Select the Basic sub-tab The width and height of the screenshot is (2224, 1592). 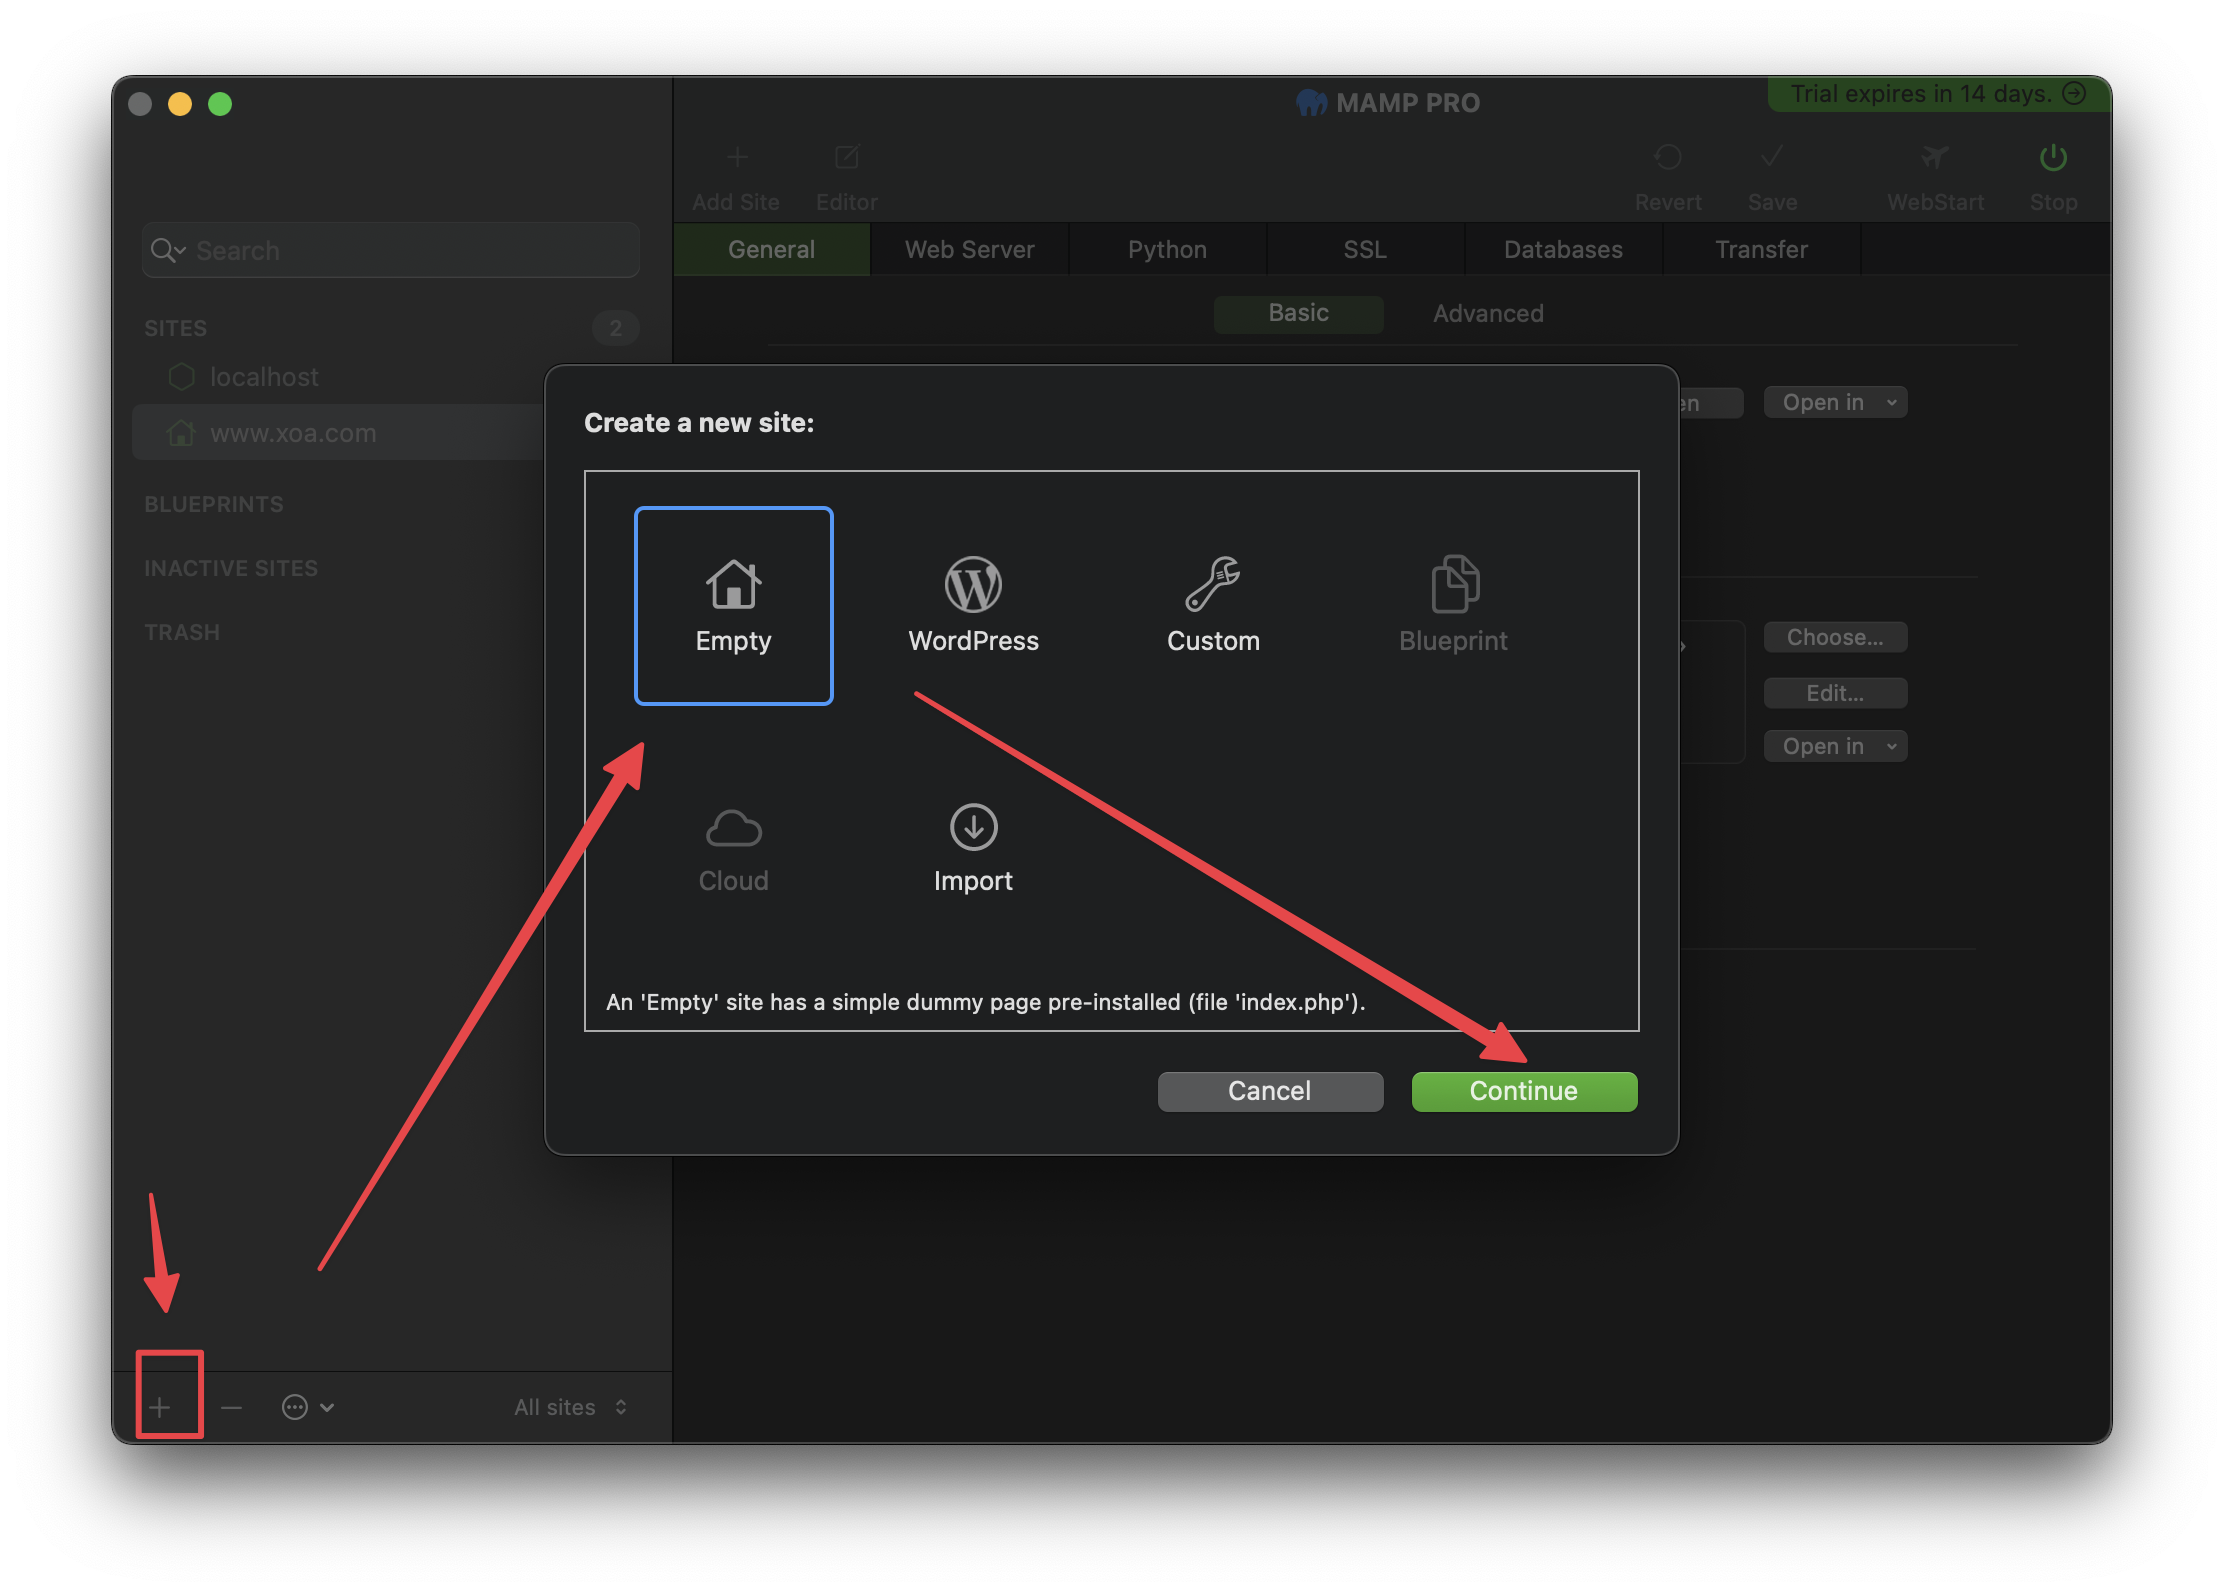[1298, 313]
